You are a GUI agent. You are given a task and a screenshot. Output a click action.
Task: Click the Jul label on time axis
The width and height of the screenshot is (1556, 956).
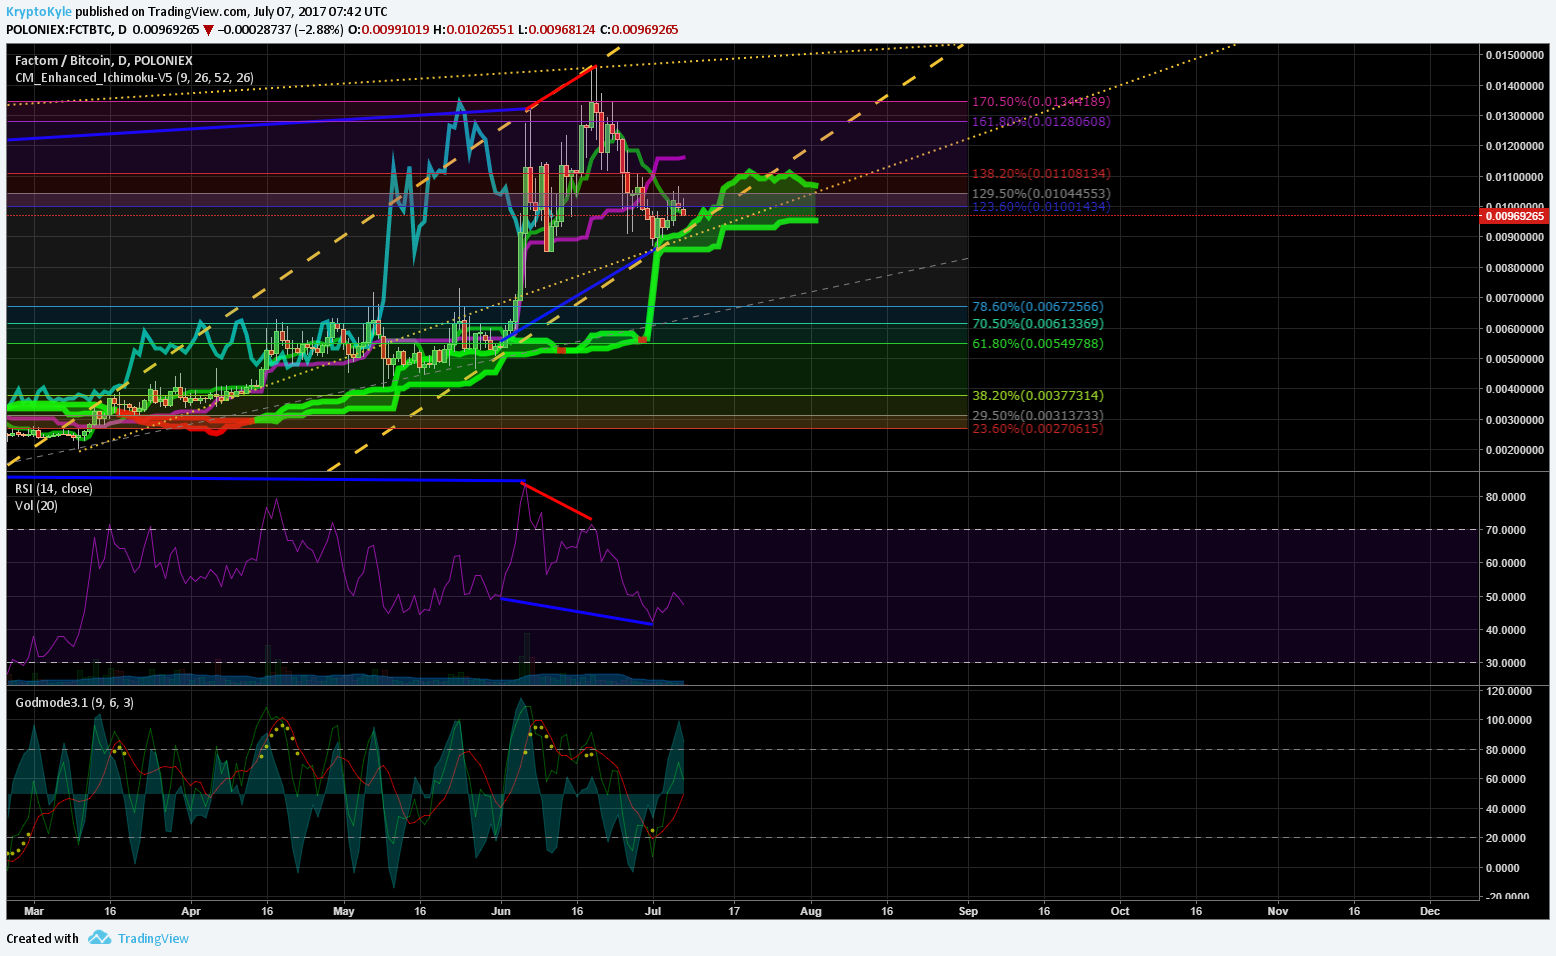pos(653,912)
